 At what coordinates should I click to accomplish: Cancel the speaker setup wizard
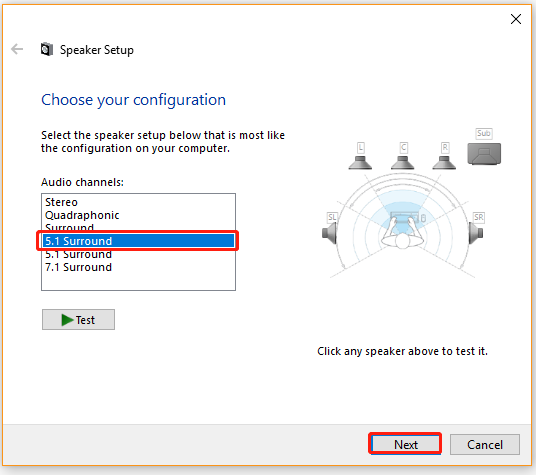point(485,445)
